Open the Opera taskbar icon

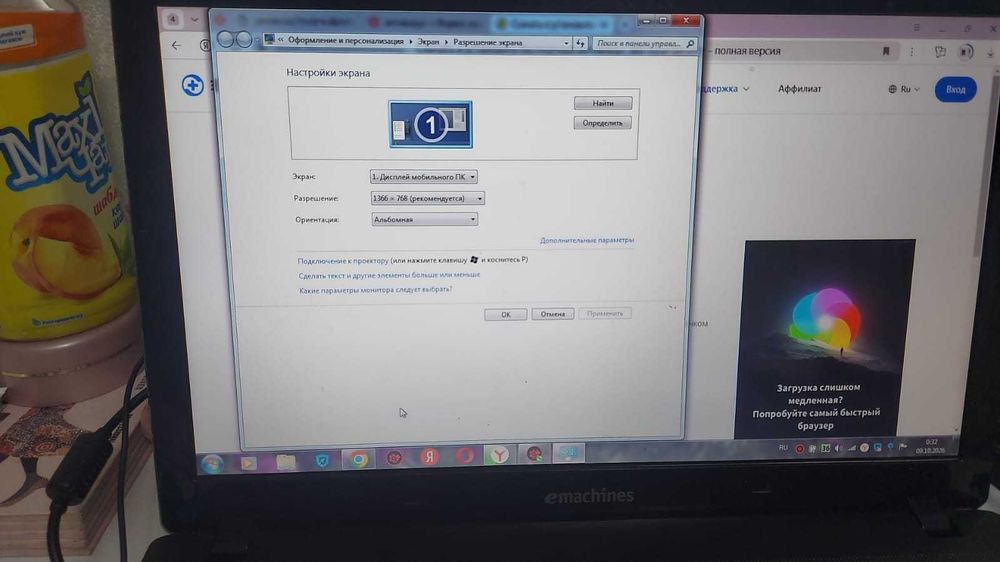coord(465,456)
